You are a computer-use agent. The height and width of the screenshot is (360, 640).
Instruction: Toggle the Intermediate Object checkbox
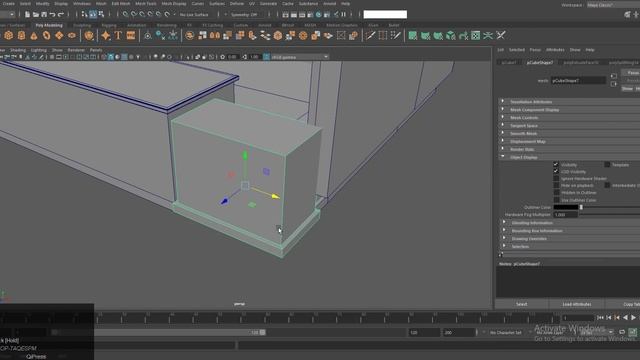pos(607,185)
